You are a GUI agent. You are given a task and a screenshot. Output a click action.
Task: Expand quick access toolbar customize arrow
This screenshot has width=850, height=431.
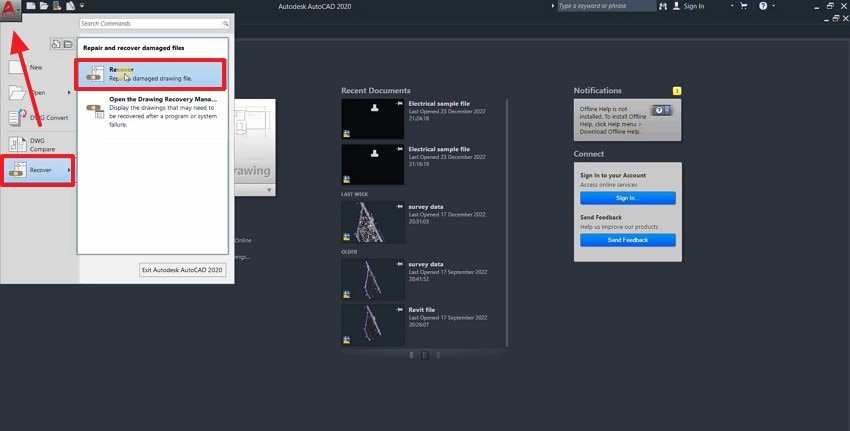point(82,6)
